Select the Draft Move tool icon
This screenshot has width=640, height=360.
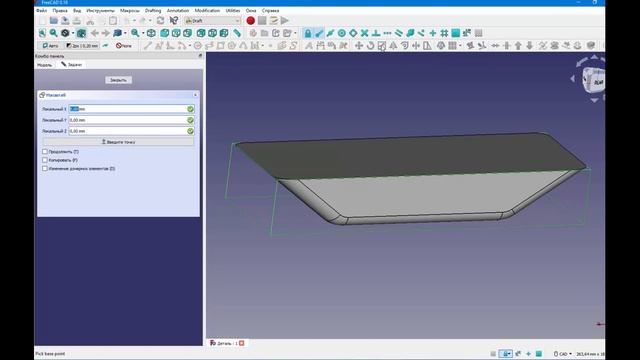click(359, 46)
